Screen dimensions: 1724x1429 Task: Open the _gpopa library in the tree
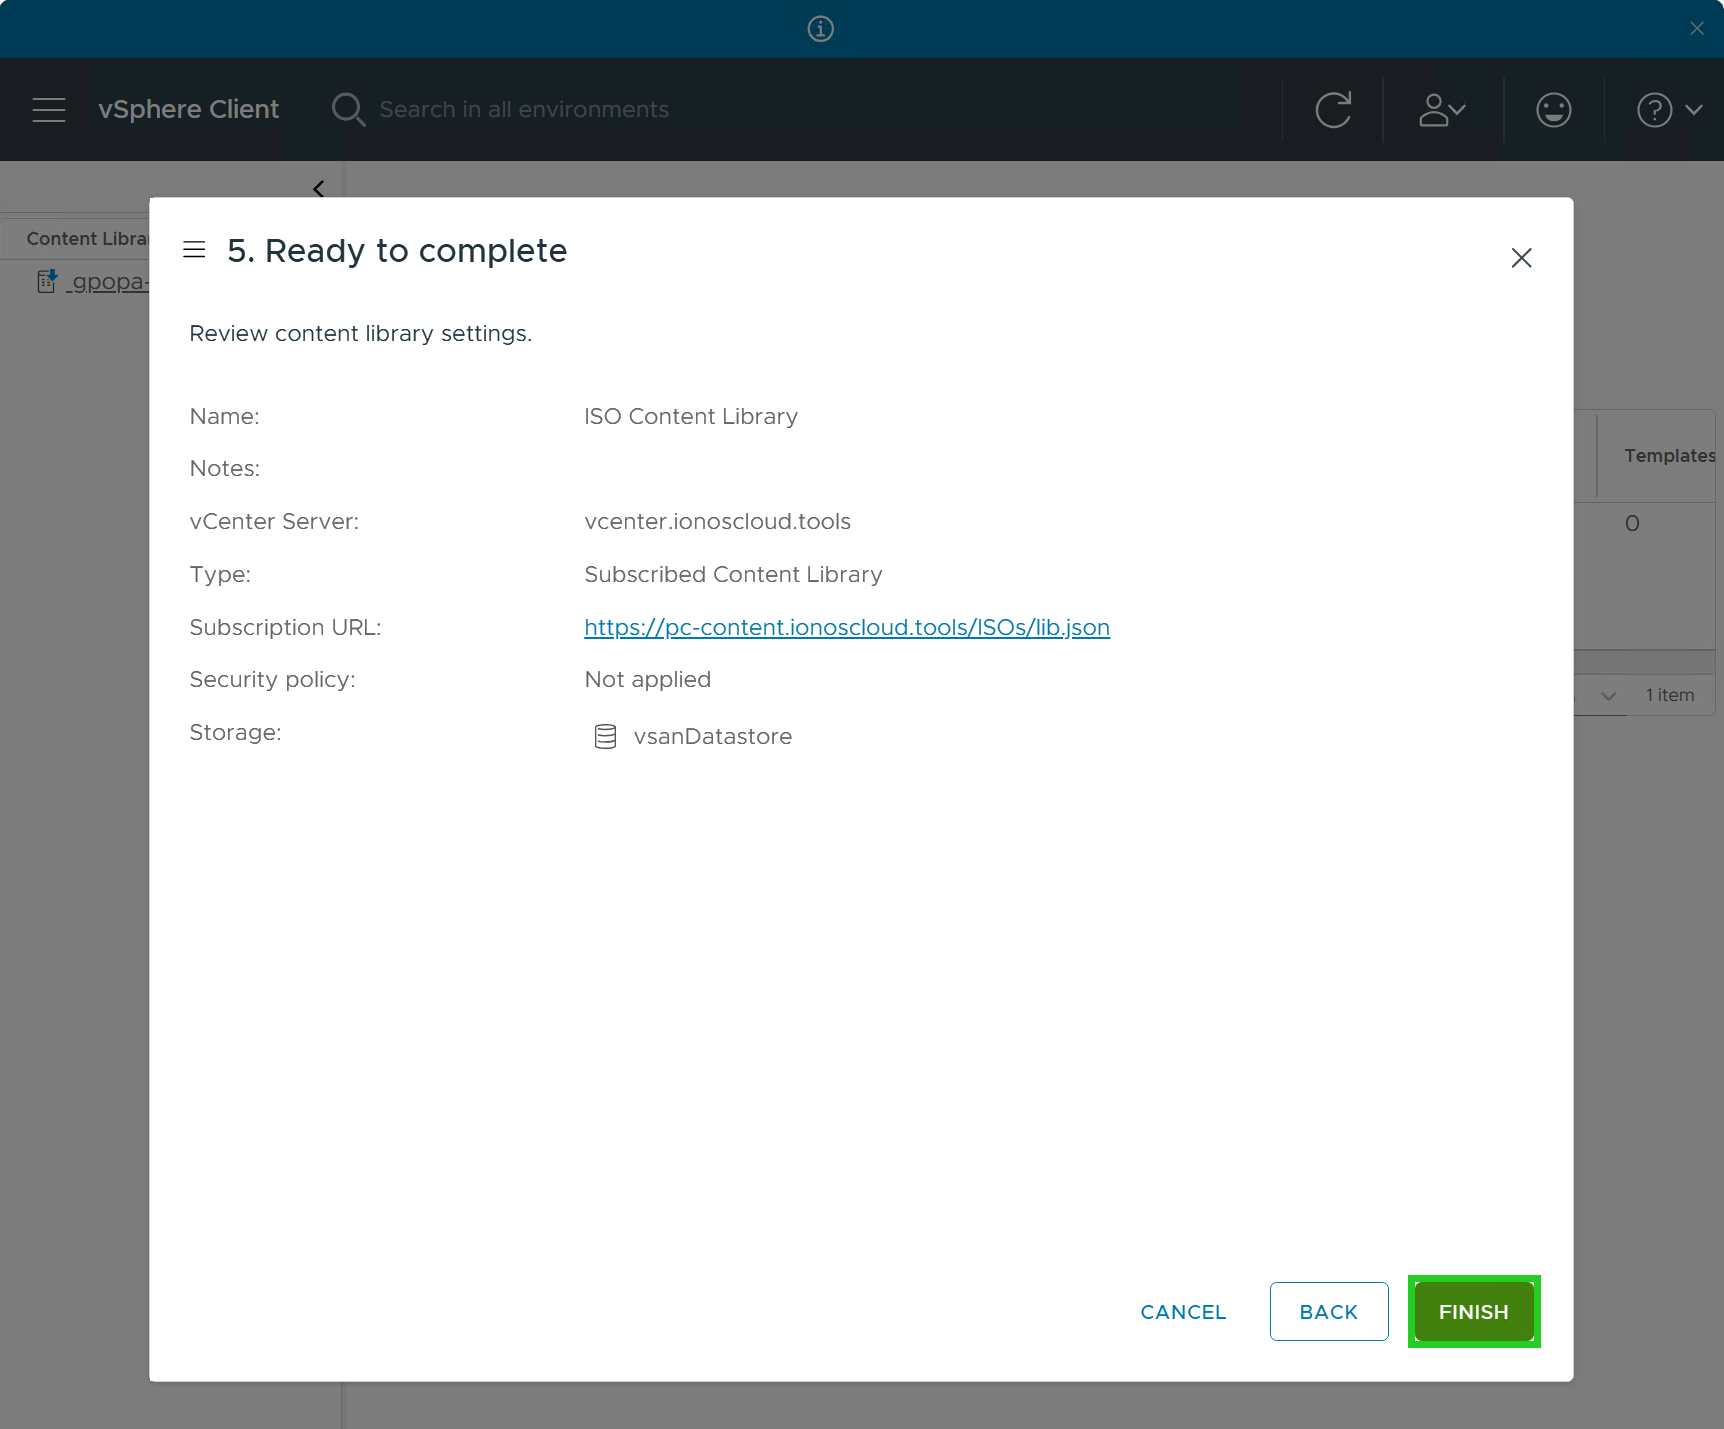pyautogui.click(x=105, y=281)
